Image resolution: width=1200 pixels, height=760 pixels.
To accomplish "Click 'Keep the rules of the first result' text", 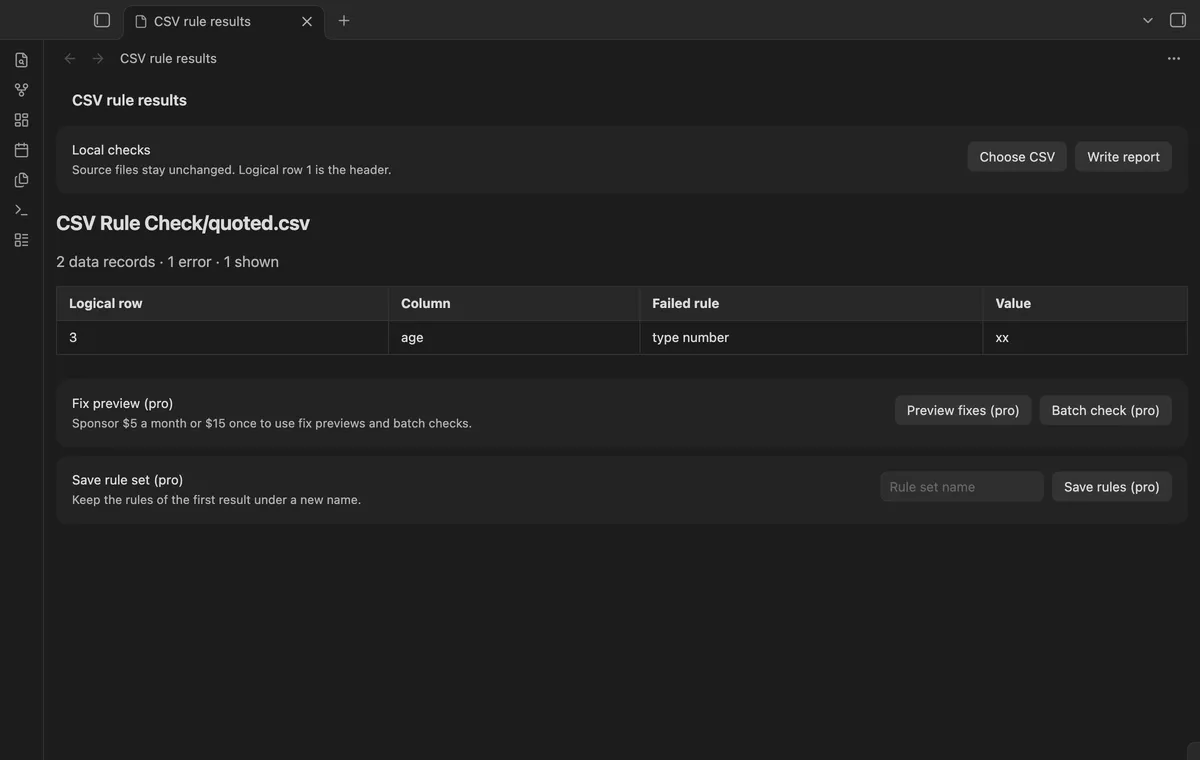I will [x=216, y=500].
